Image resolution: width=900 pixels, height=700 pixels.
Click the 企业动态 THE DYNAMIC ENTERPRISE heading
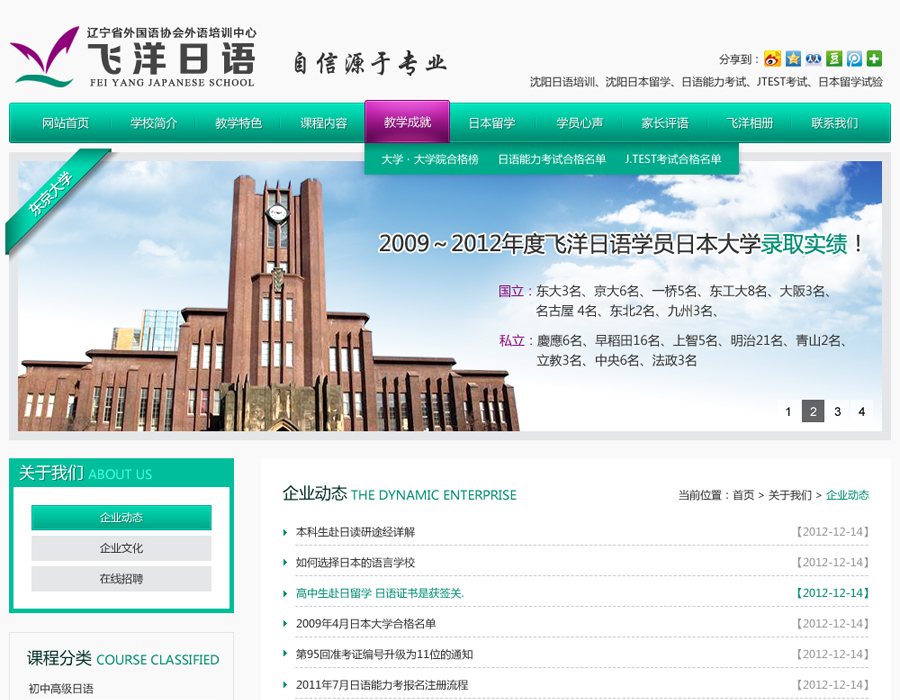point(399,494)
